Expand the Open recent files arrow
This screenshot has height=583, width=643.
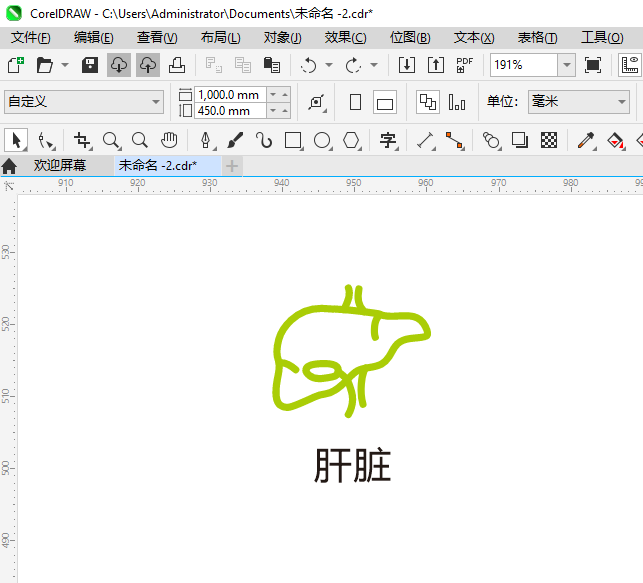tap(65, 65)
